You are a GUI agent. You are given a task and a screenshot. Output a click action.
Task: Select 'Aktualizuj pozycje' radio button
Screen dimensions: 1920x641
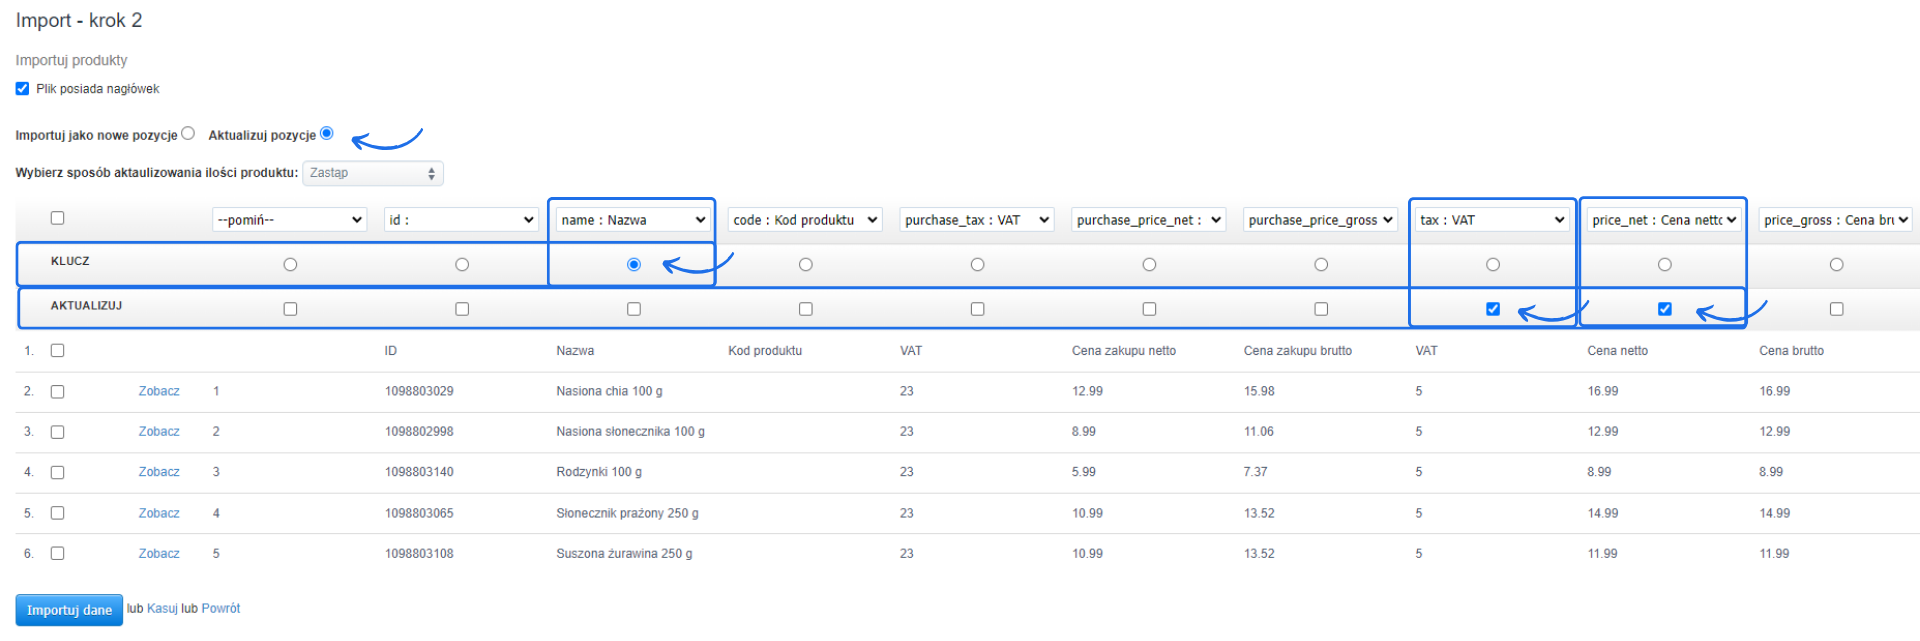pos(326,134)
